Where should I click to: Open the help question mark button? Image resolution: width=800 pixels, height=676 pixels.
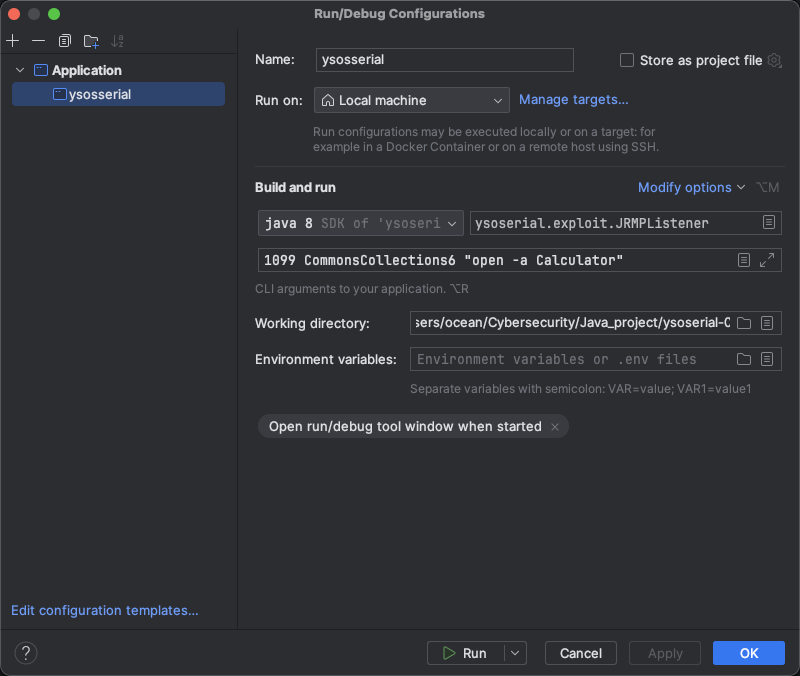coord(26,653)
